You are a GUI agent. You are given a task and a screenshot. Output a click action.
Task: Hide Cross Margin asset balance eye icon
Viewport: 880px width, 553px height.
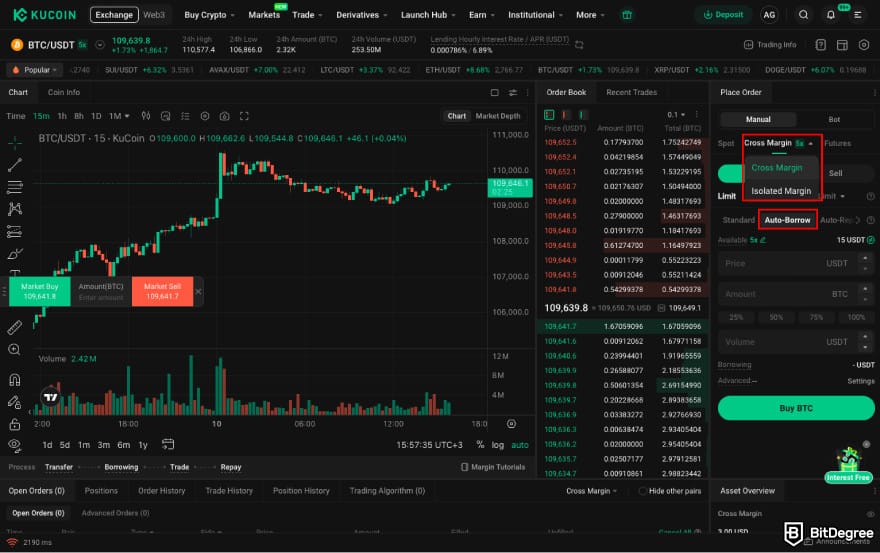click(870, 514)
